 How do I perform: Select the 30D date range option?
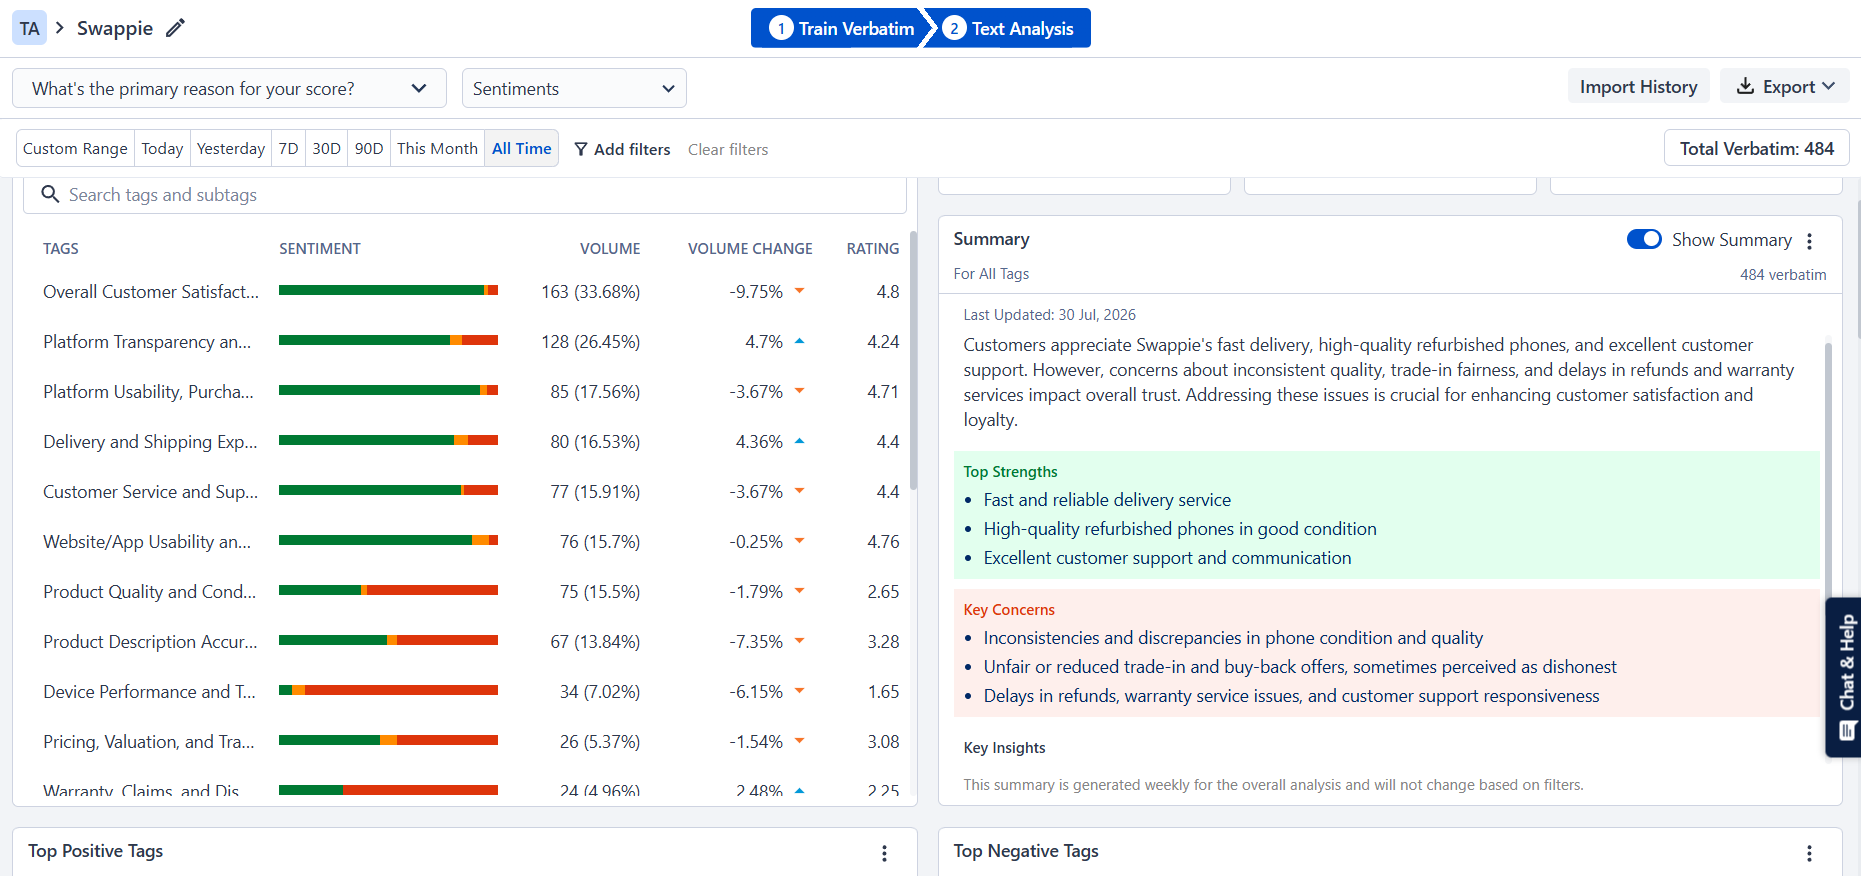326,148
